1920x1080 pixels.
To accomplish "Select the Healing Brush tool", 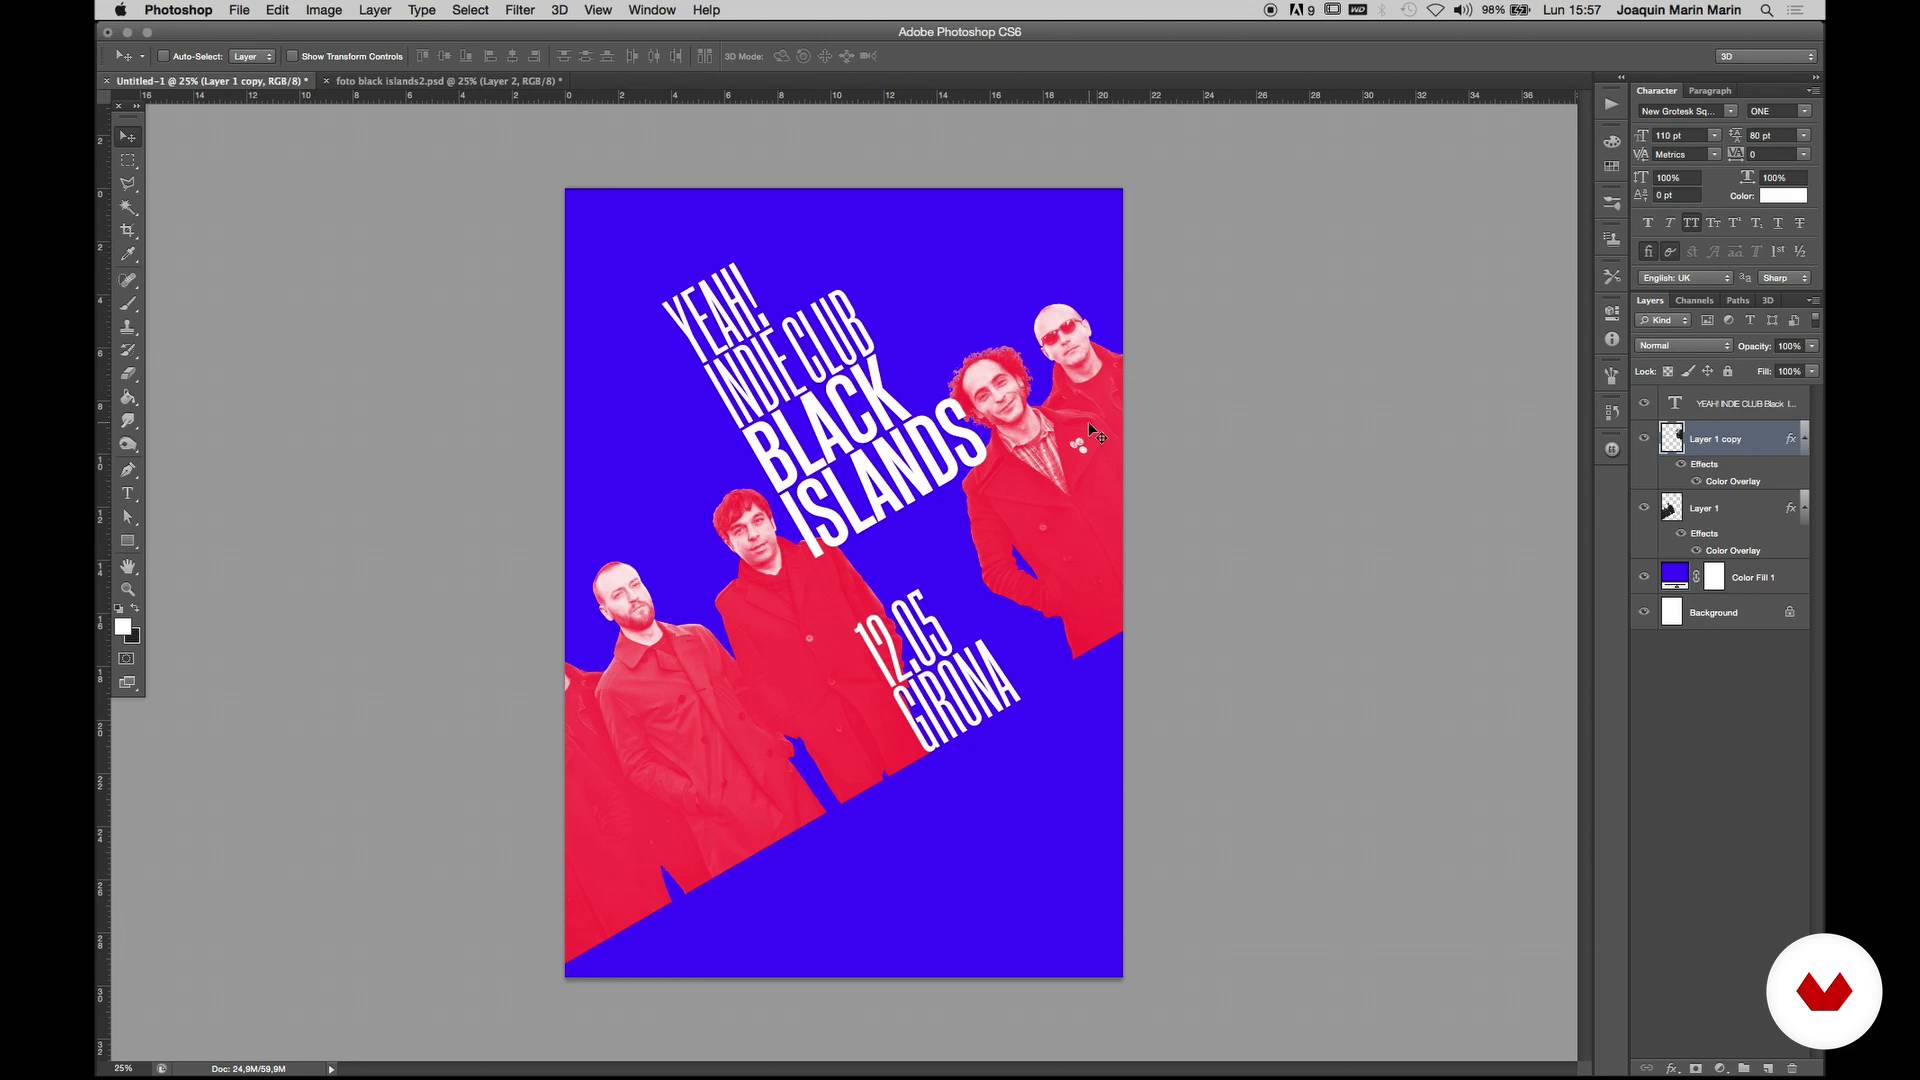I will tap(128, 280).
